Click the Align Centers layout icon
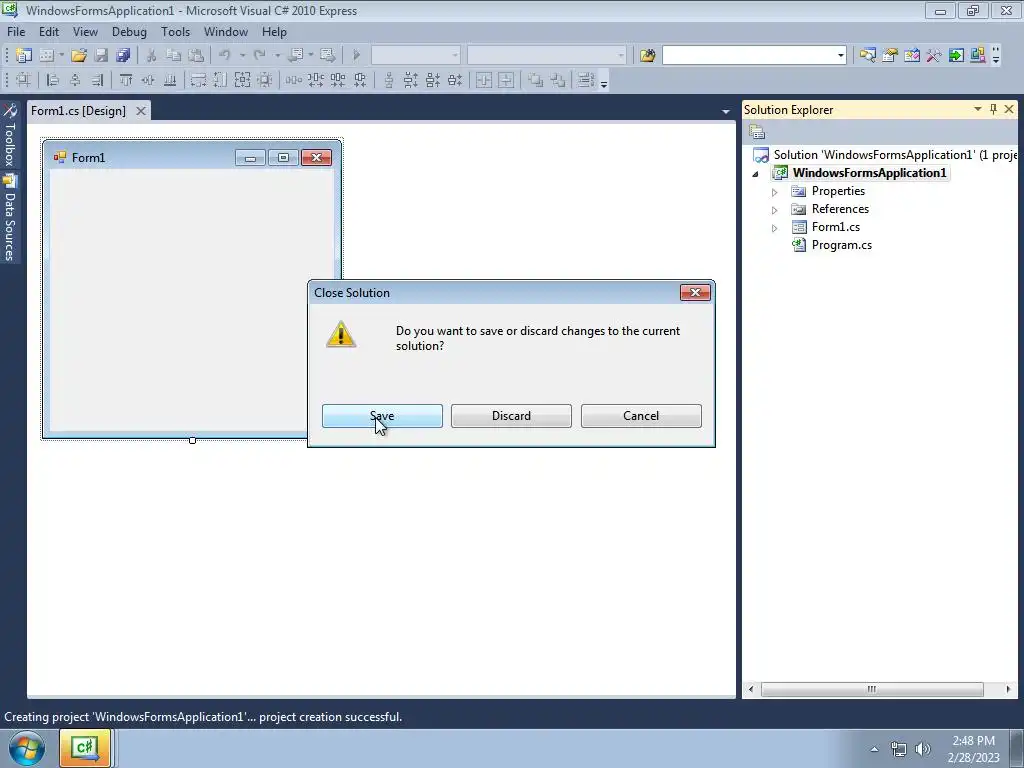This screenshot has height=768, width=1024. point(75,80)
